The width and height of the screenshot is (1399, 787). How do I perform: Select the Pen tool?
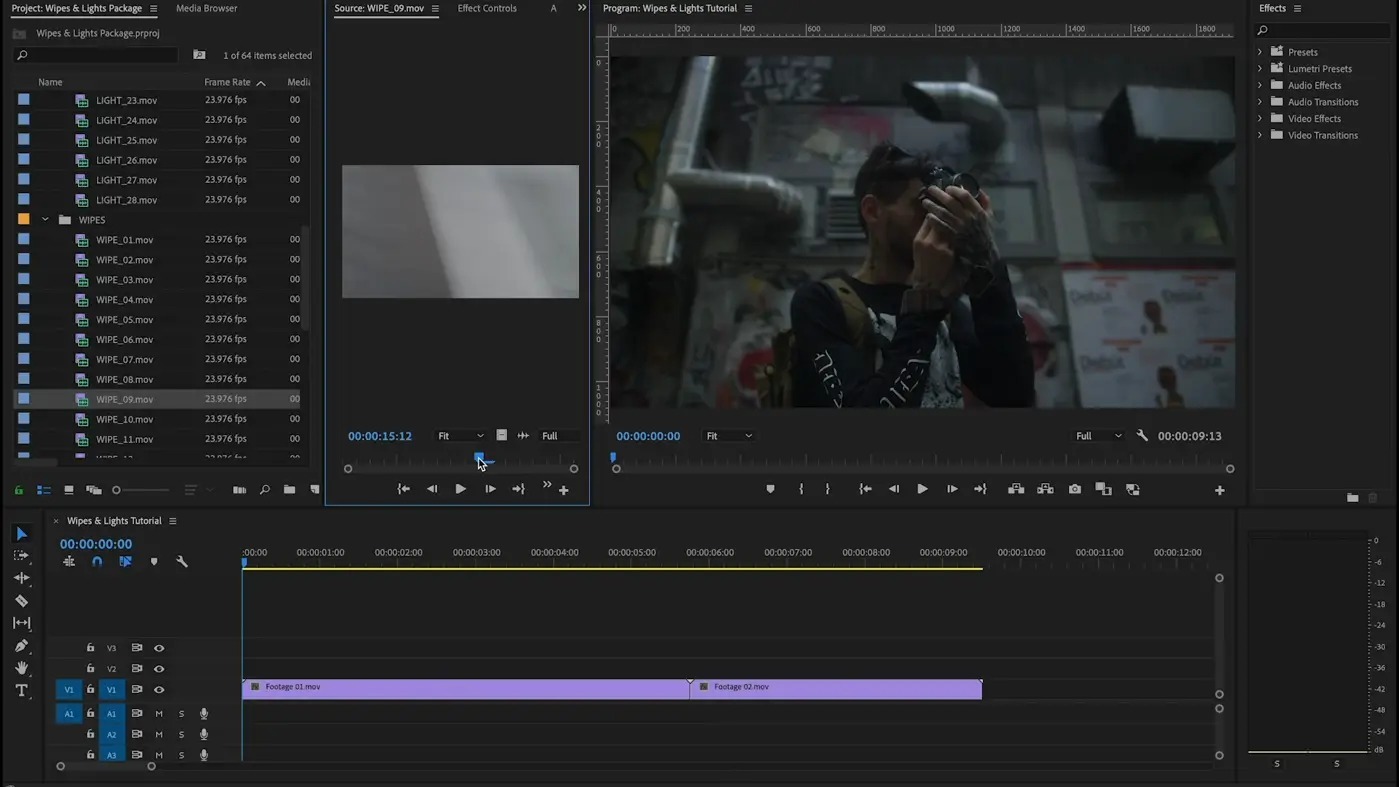pyautogui.click(x=21, y=646)
